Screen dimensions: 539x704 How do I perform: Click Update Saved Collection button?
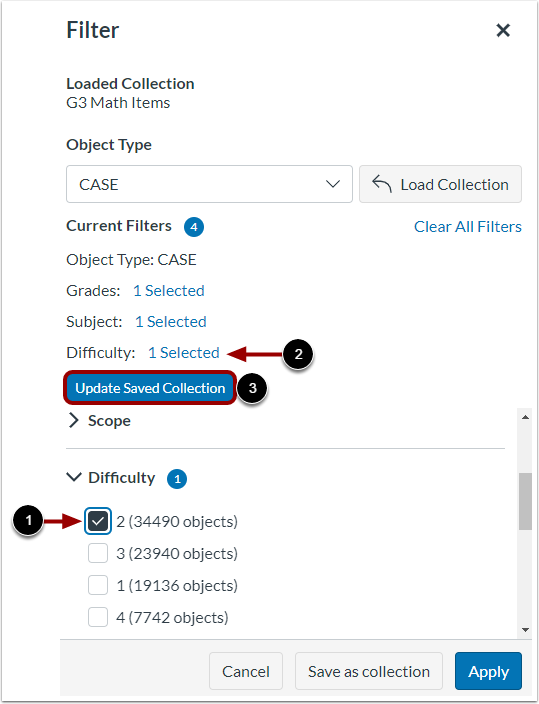pyautogui.click(x=150, y=388)
